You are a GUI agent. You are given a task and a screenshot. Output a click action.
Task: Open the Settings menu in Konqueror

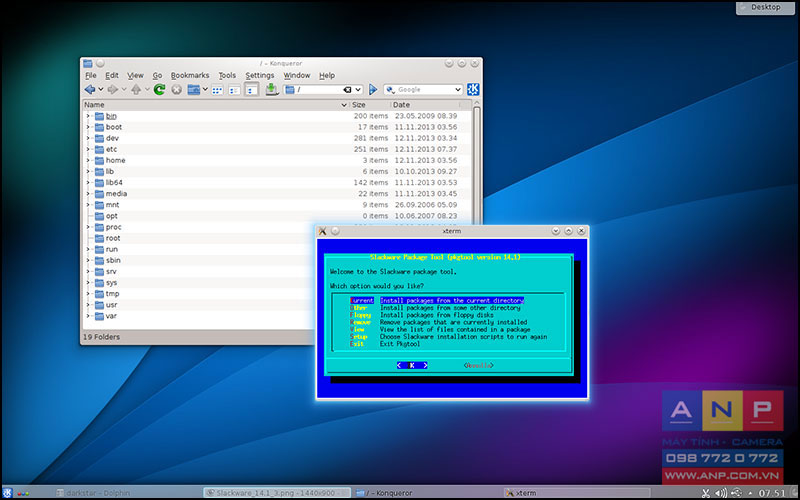(260, 76)
